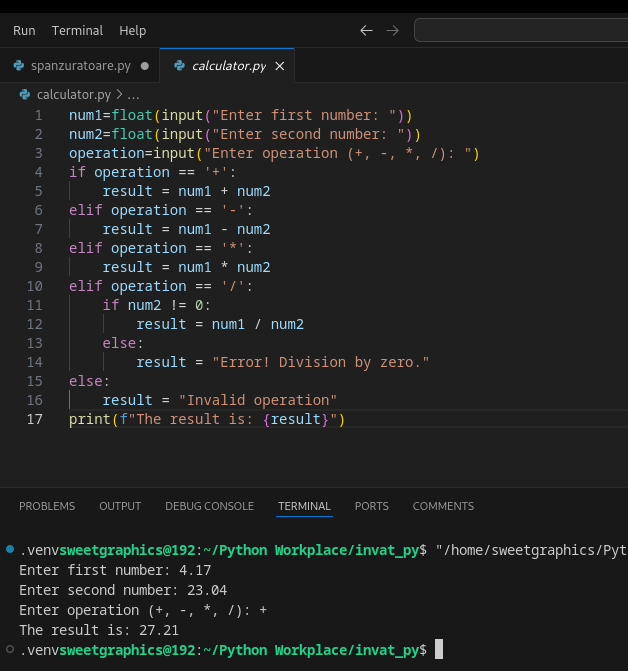
Task: Click the "if operation == '+':" line
Action: coord(152,172)
